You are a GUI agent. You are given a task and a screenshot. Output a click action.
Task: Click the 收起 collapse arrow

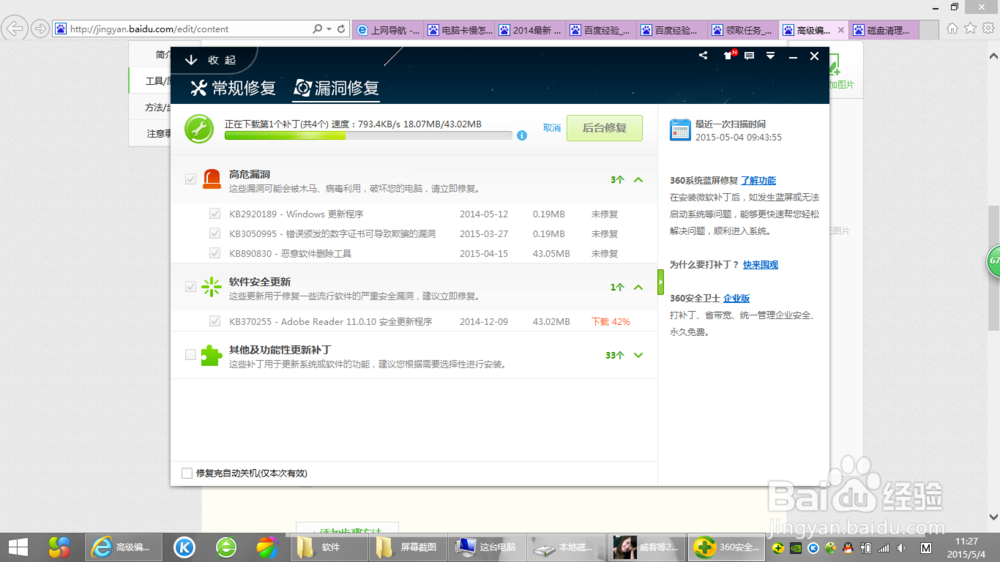point(191,60)
